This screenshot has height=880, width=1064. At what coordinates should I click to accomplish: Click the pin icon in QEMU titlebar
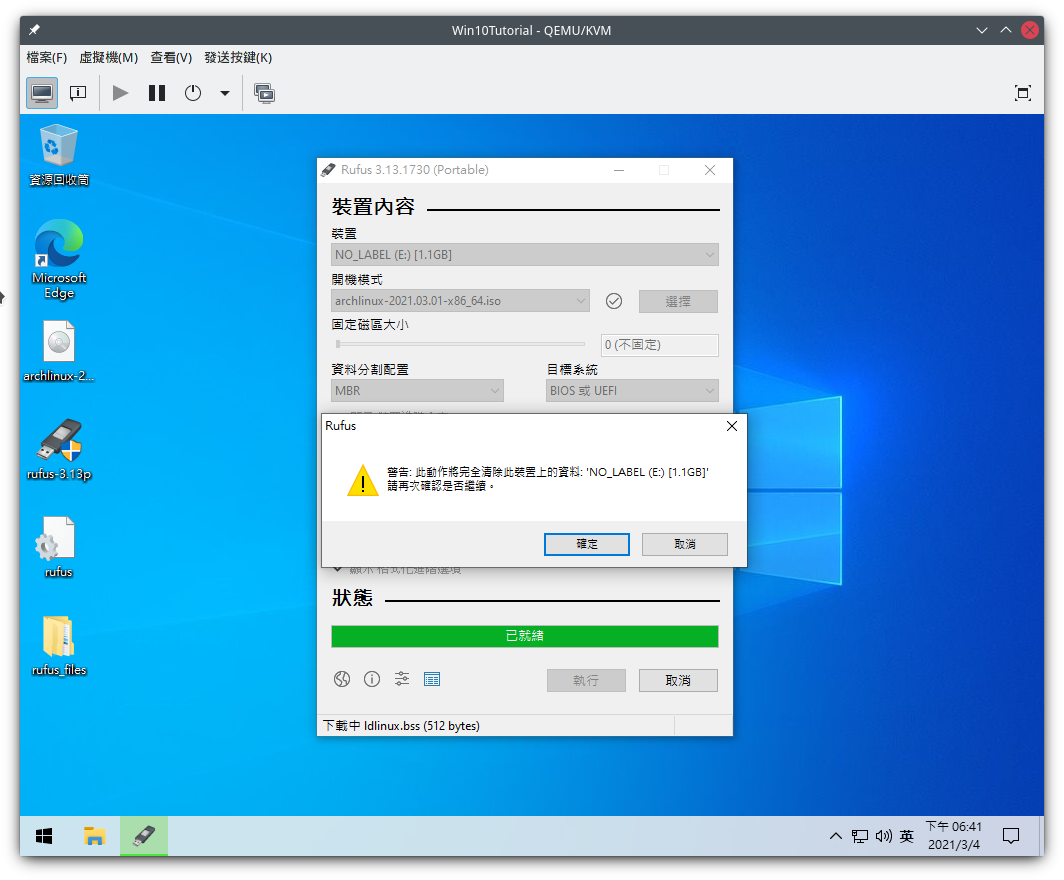(x=34, y=30)
